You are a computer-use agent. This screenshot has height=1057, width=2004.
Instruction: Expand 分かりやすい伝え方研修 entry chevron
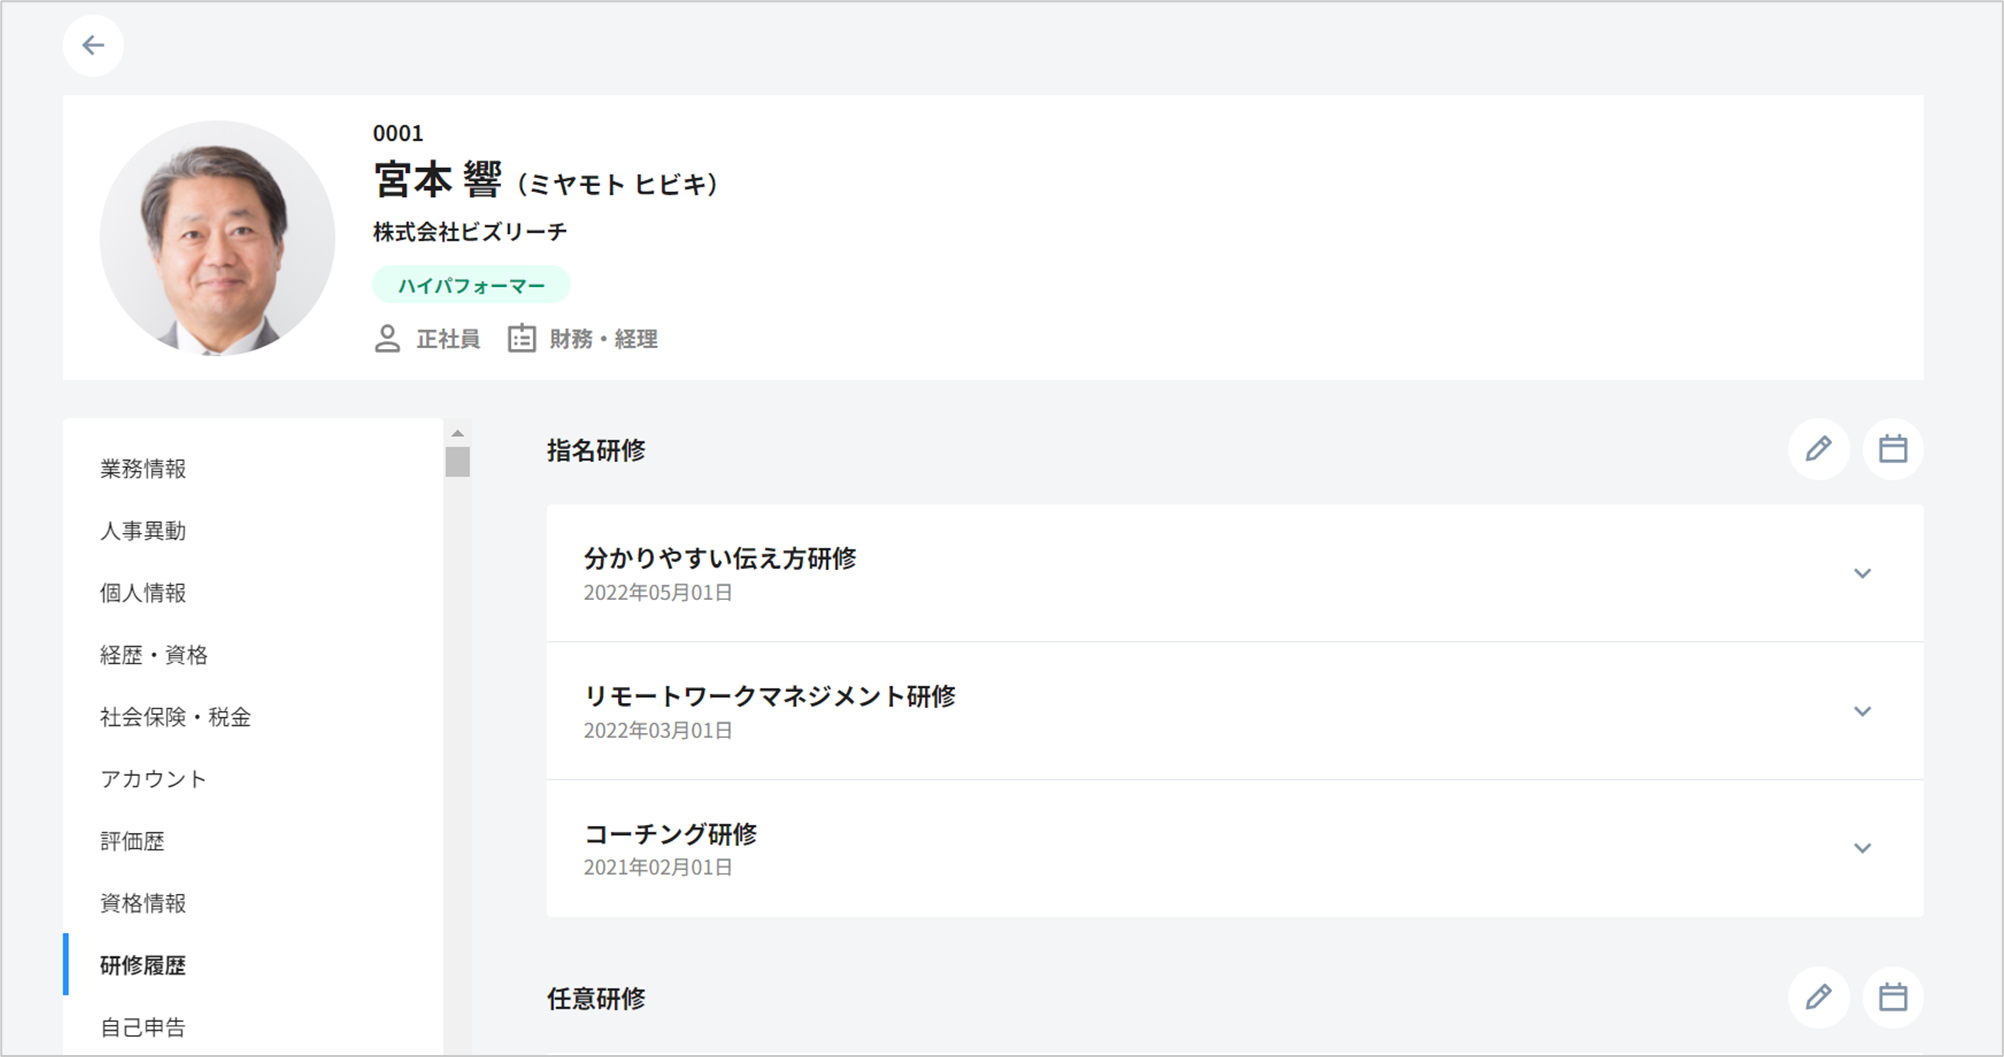[1862, 574]
